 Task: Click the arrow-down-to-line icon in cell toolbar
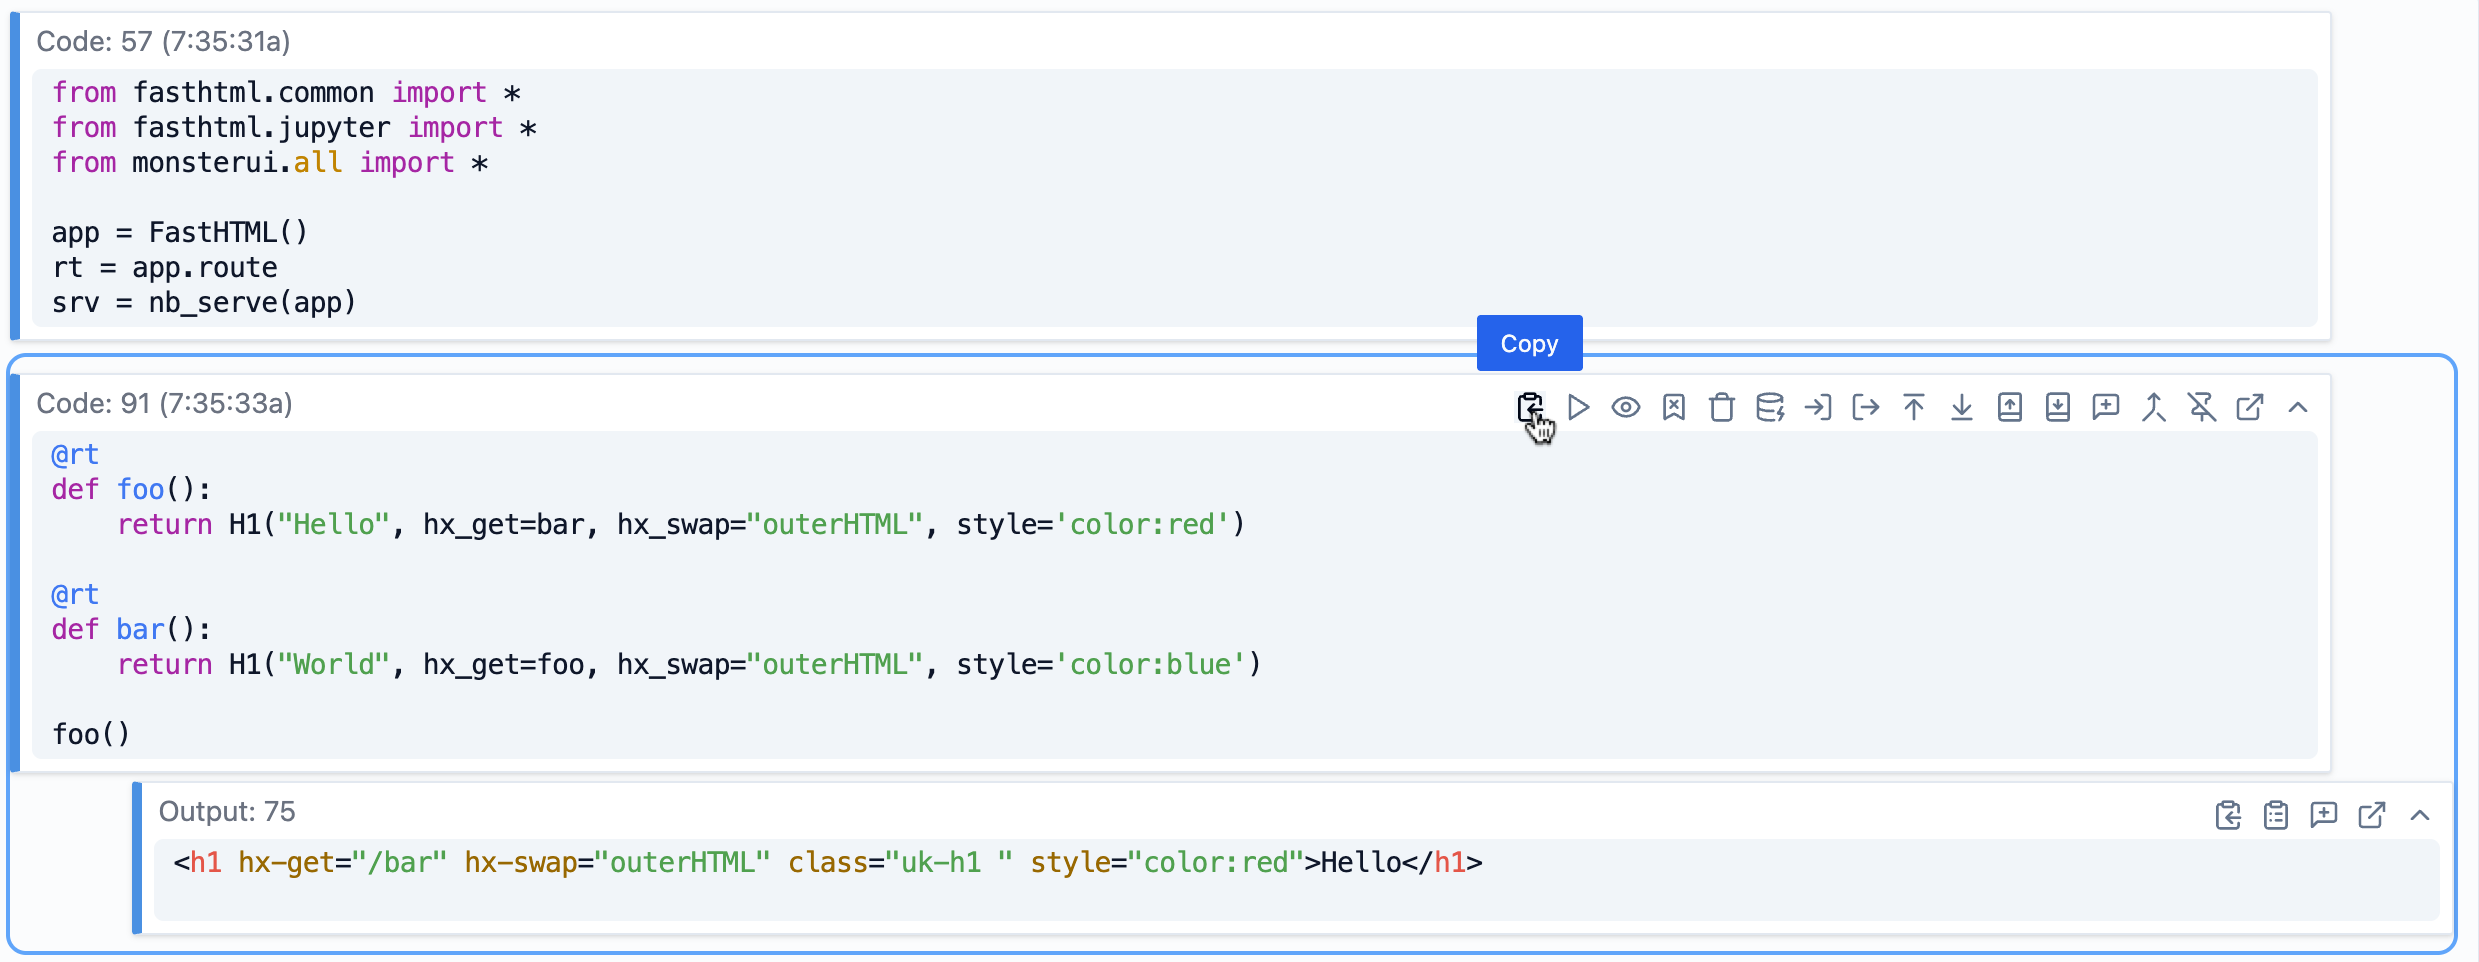click(x=1961, y=407)
